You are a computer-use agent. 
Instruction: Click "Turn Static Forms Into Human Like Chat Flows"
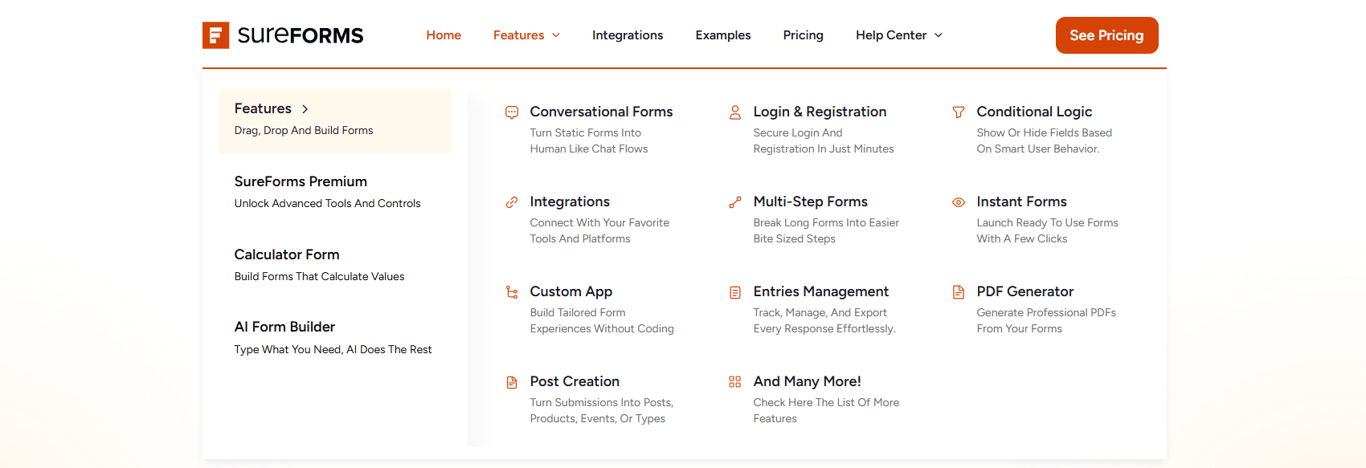point(589,141)
